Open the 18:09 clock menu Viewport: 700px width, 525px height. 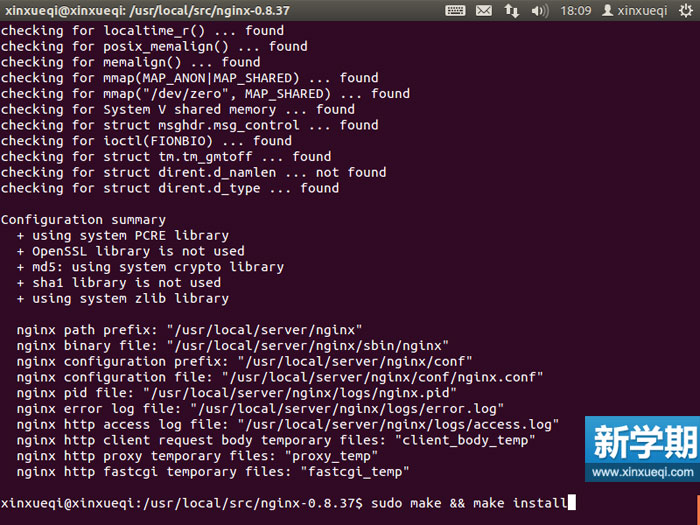coord(575,10)
